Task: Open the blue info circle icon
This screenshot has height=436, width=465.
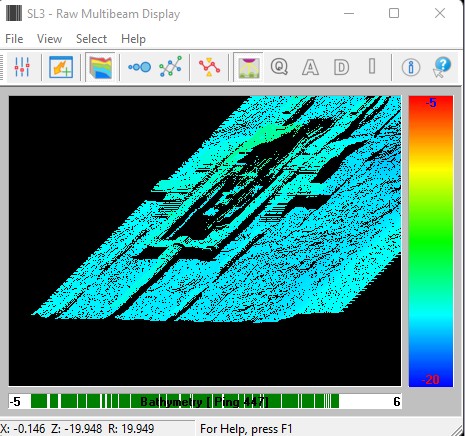Action: coord(411,67)
